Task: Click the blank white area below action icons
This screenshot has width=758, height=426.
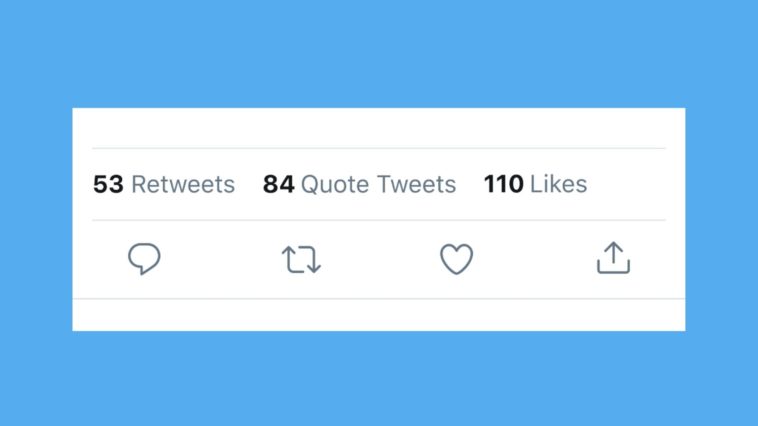Action: pos(380,314)
